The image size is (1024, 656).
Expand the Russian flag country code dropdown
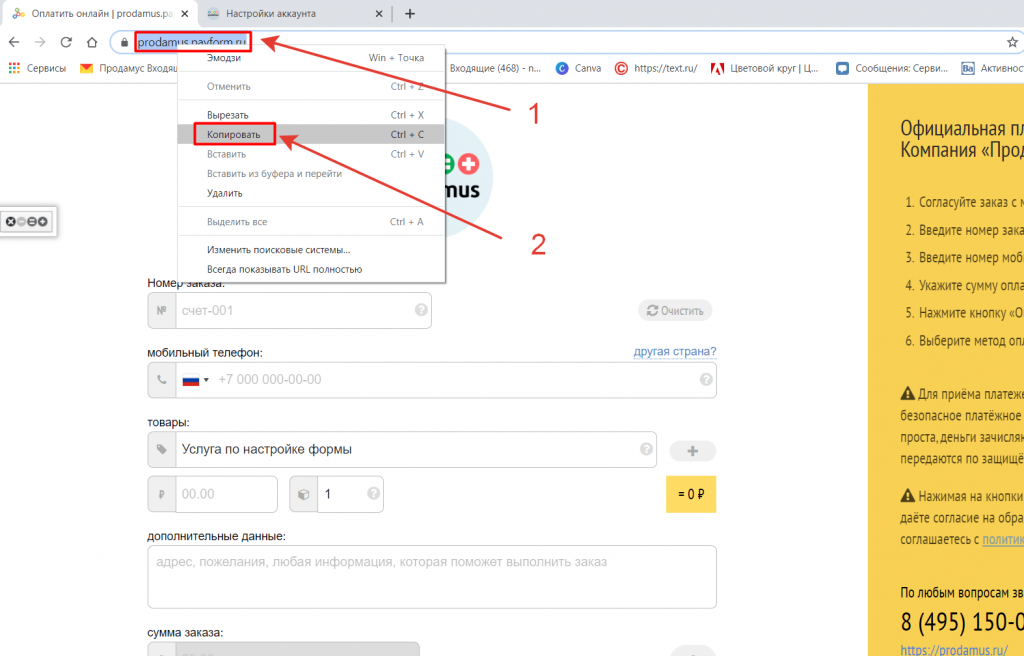(195, 380)
